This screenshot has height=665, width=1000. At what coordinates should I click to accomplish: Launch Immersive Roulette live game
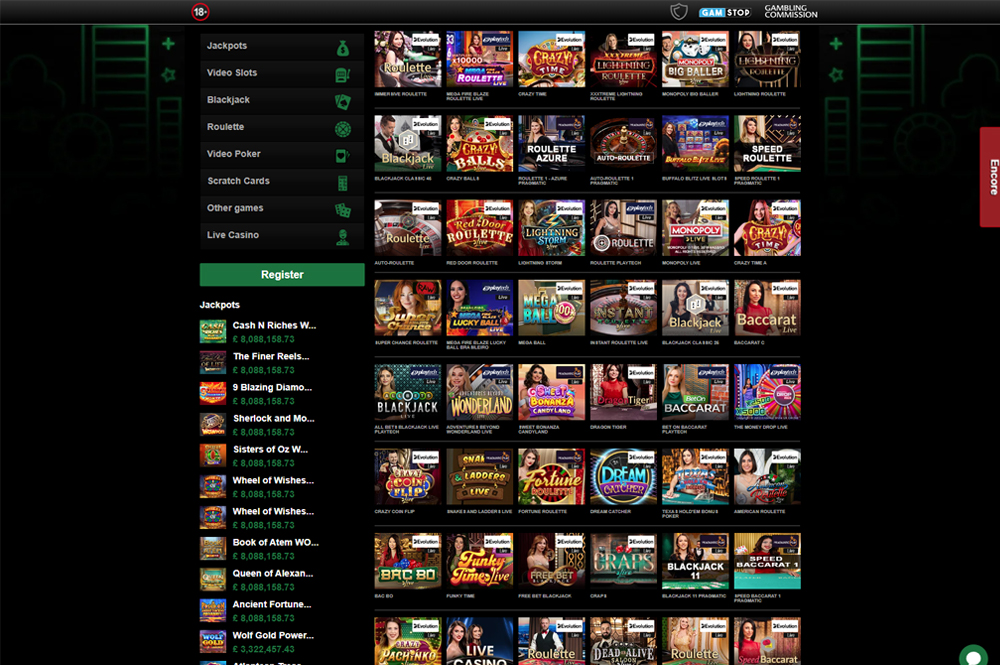coord(408,59)
